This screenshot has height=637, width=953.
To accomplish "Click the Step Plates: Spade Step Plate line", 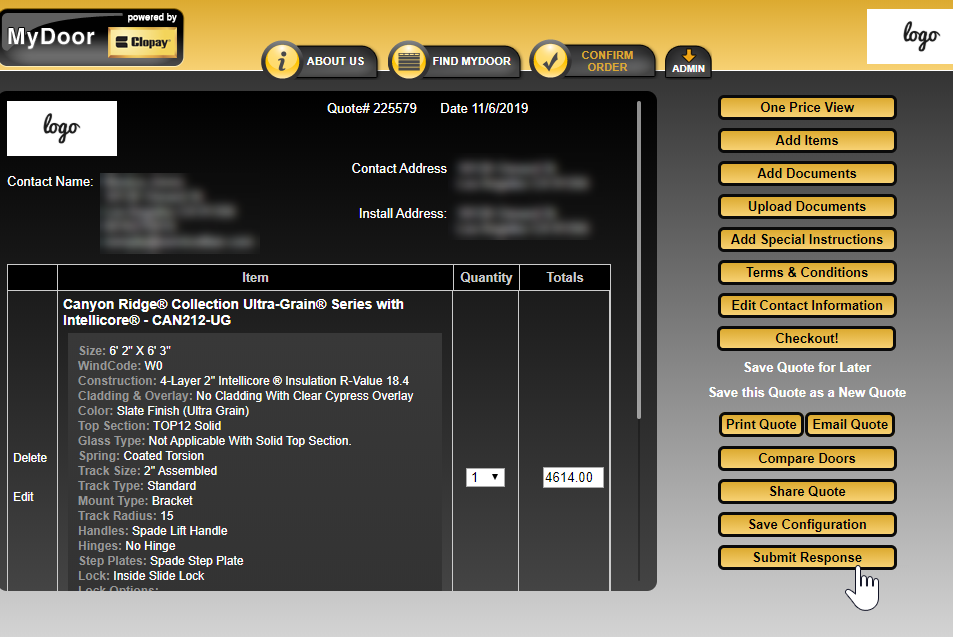I will 161,560.
